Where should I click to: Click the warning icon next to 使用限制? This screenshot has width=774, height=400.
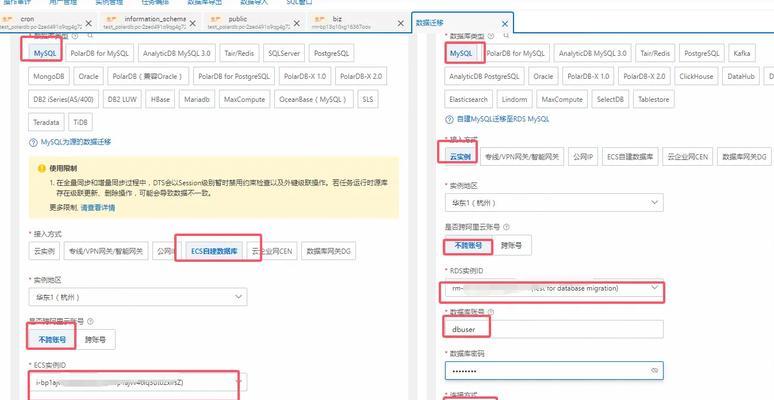(42, 168)
